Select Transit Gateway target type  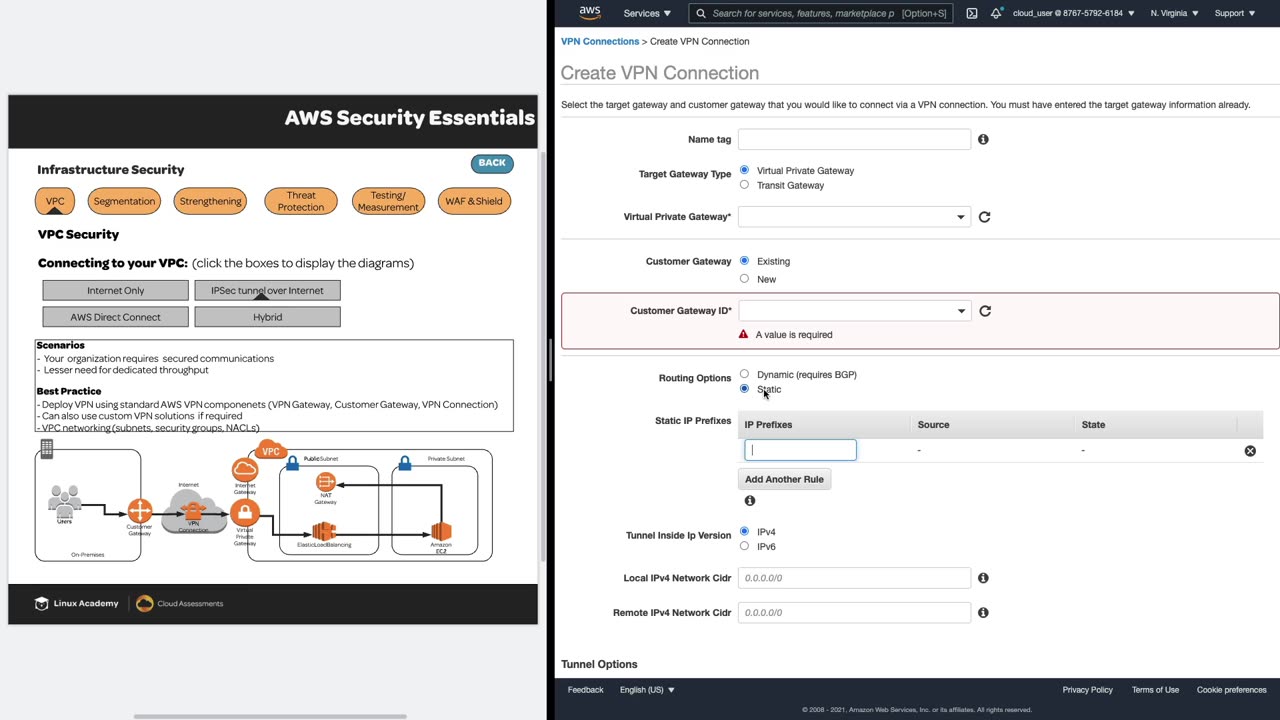click(x=744, y=185)
